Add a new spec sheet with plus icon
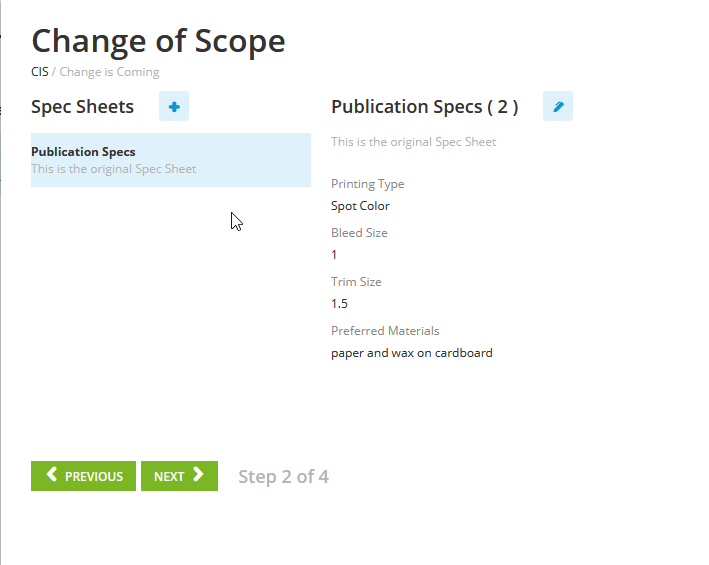The height and width of the screenshot is (565, 709). click(x=174, y=106)
